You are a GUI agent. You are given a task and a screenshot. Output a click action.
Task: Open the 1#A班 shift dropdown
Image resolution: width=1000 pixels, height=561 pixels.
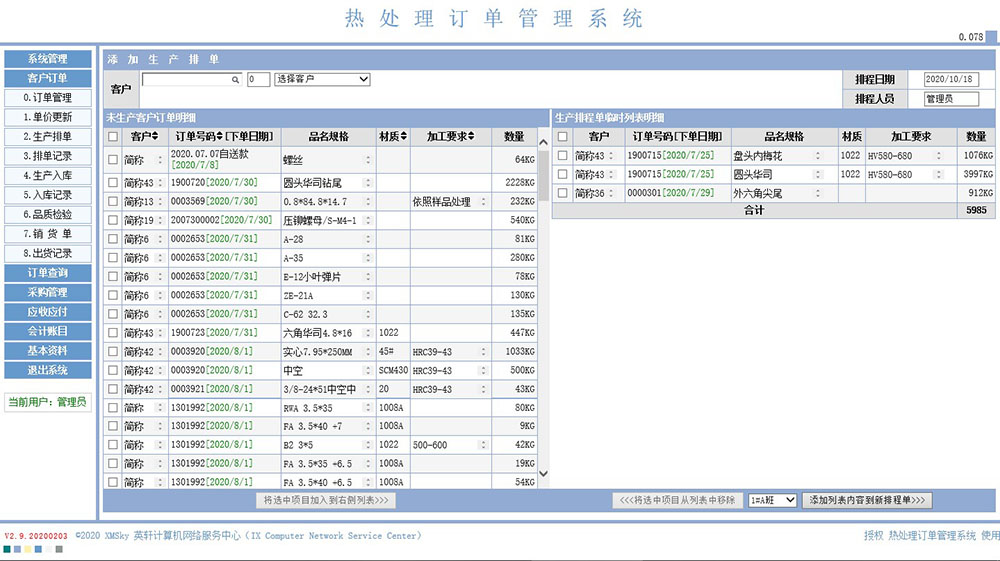point(773,500)
